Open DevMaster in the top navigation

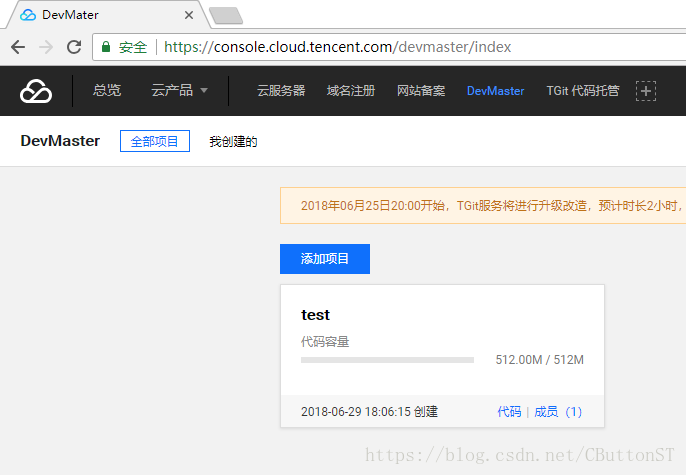coord(495,91)
